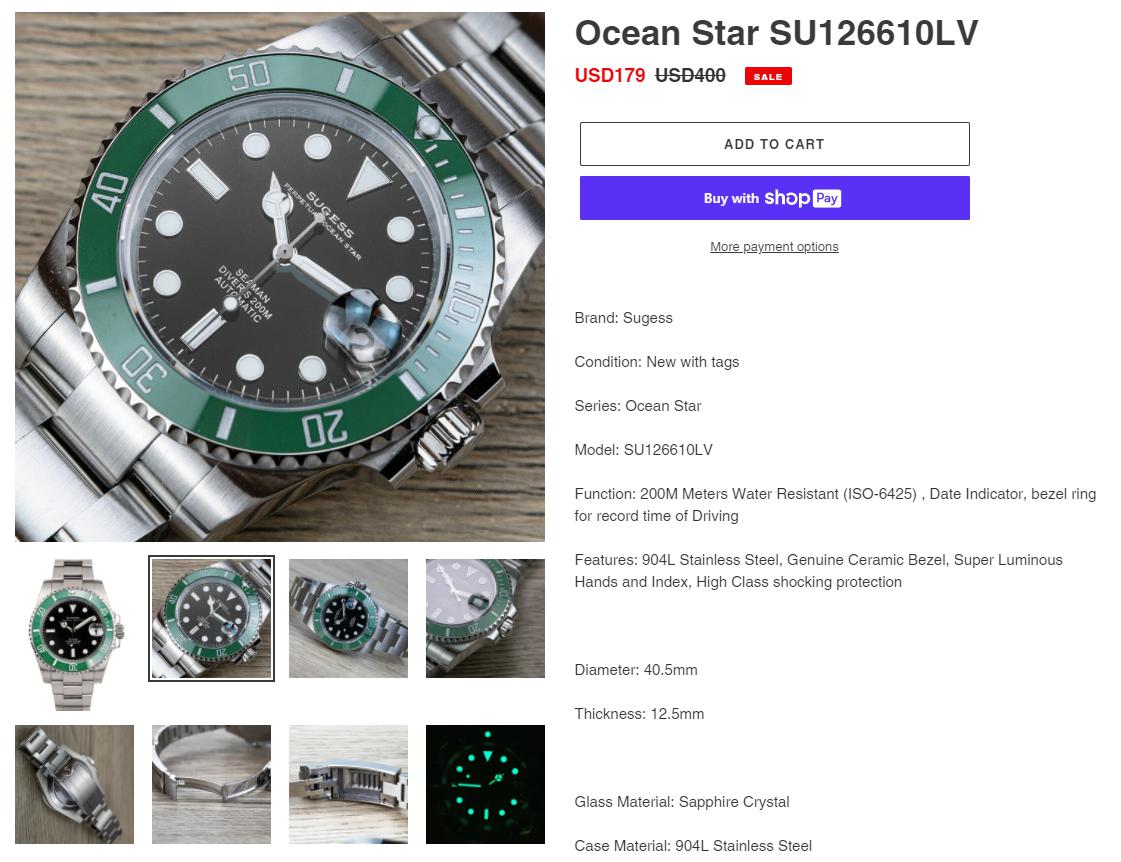The image size is (1121, 862).
Task: Select close-up bezel and crown thumbnail
Action: click(485, 618)
